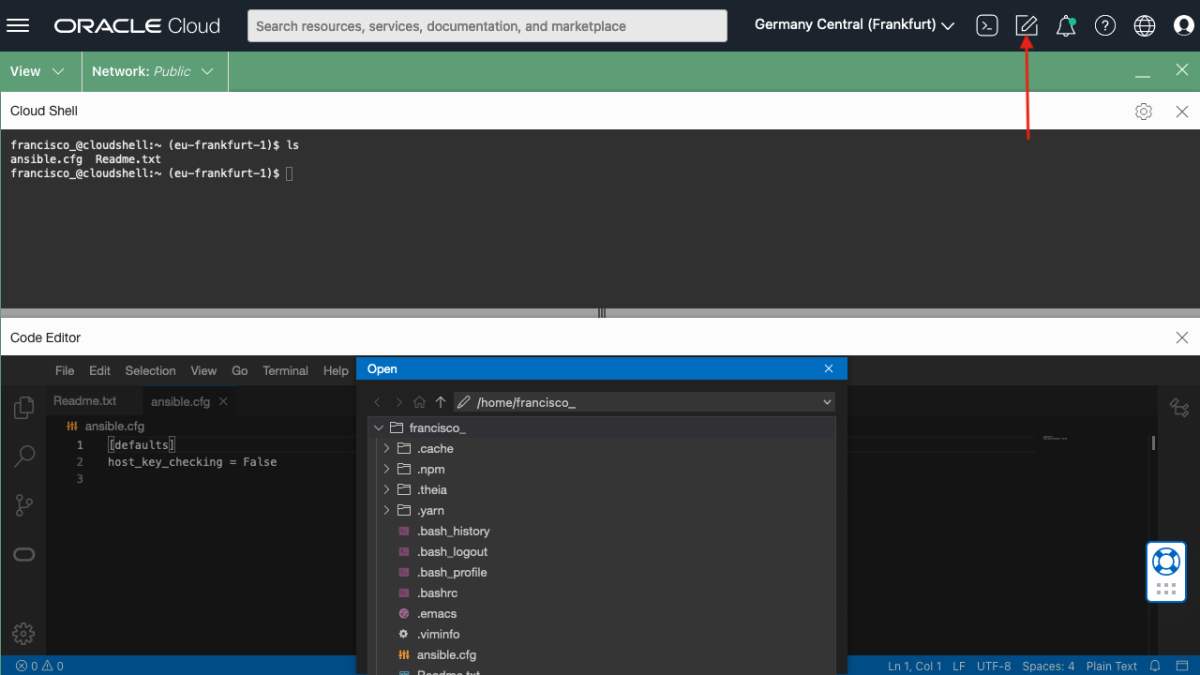The width and height of the screenshot is (1200, 675).
Task: Click the search resources input field
Action: pyautogui.click(x=487, y=25)
